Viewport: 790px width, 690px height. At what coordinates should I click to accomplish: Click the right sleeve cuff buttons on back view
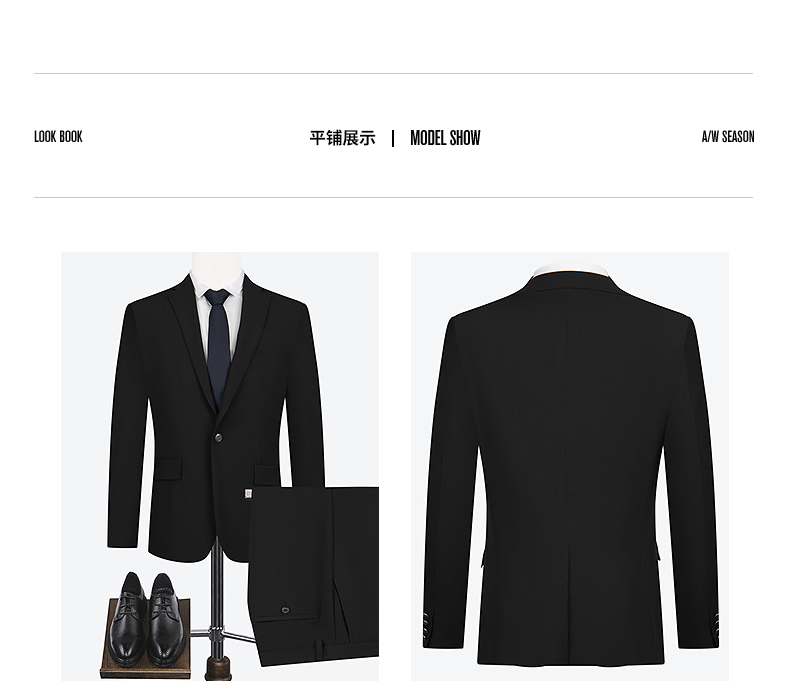coord(716,628)
